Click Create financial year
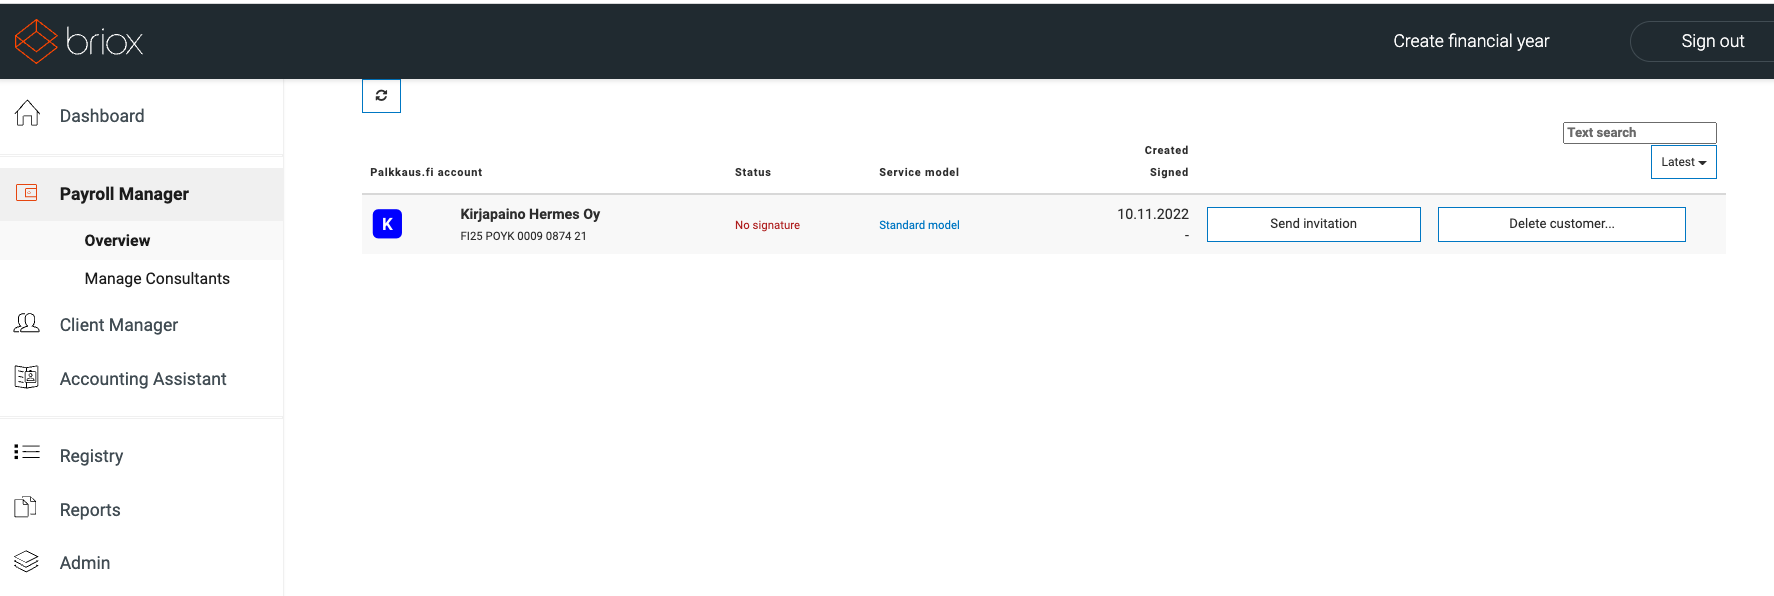Screen dimensions: 1774x596 pos(1471,41)
